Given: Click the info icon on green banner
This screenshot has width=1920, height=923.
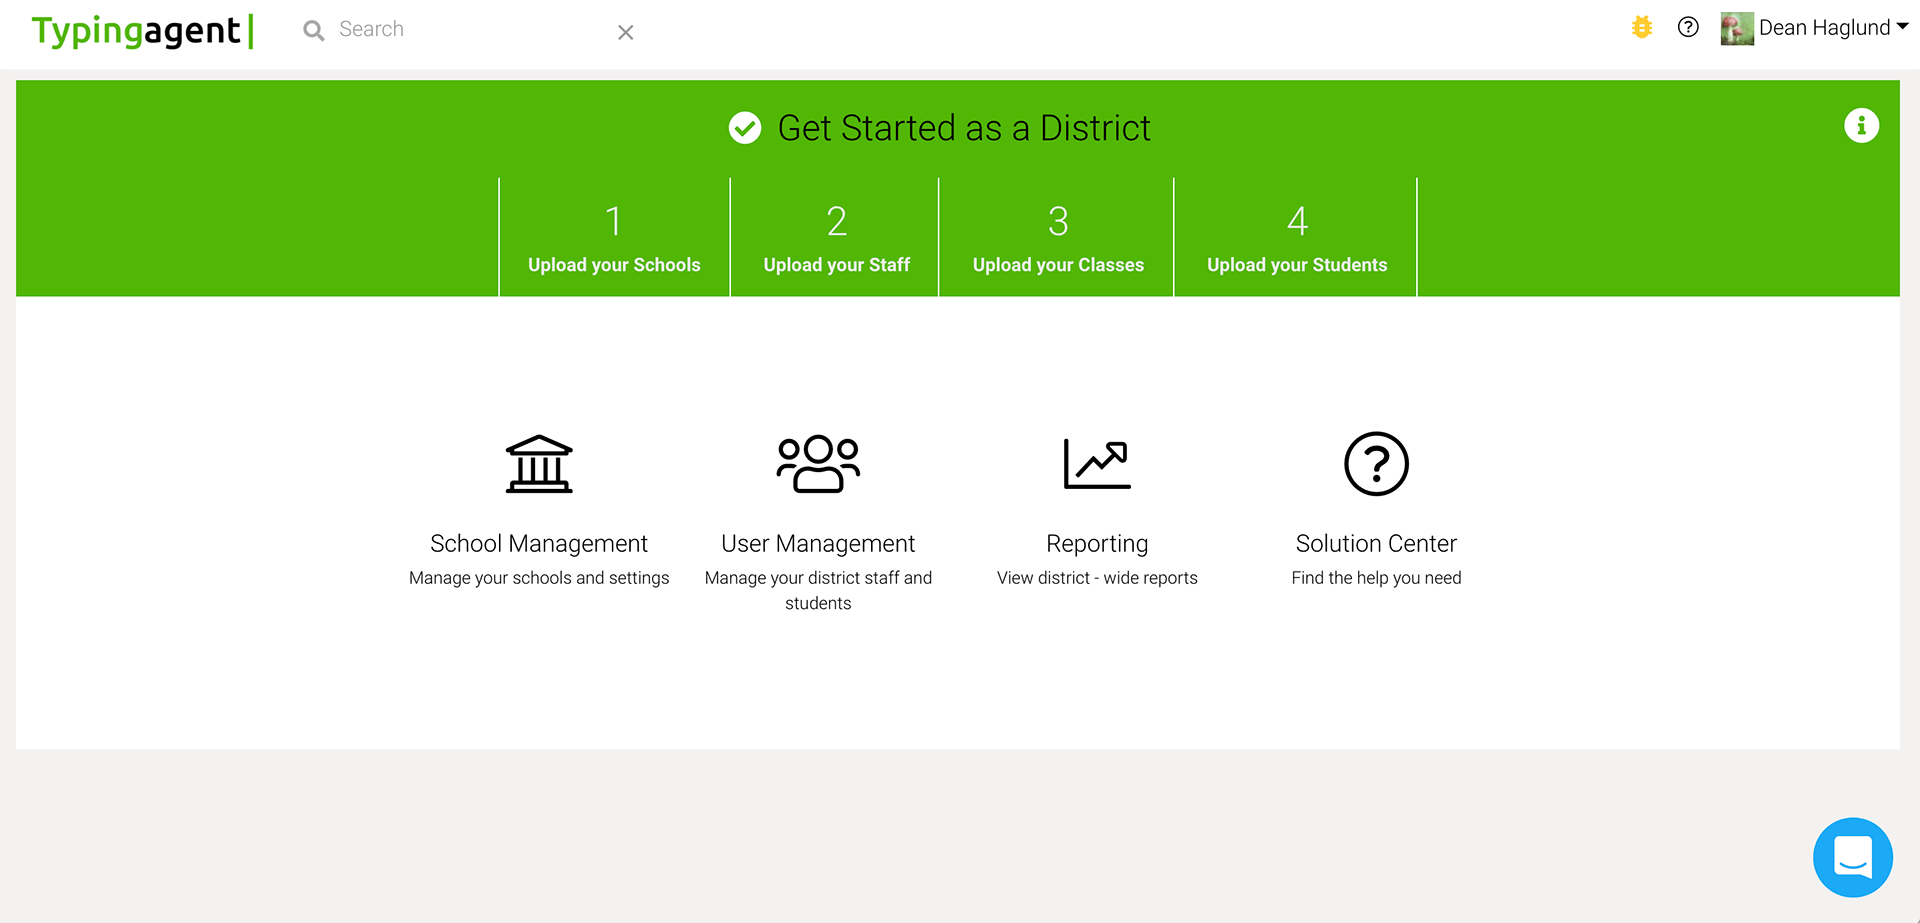Looking at the screenshot, I should pyautogui.click(x=1861, y=125).
